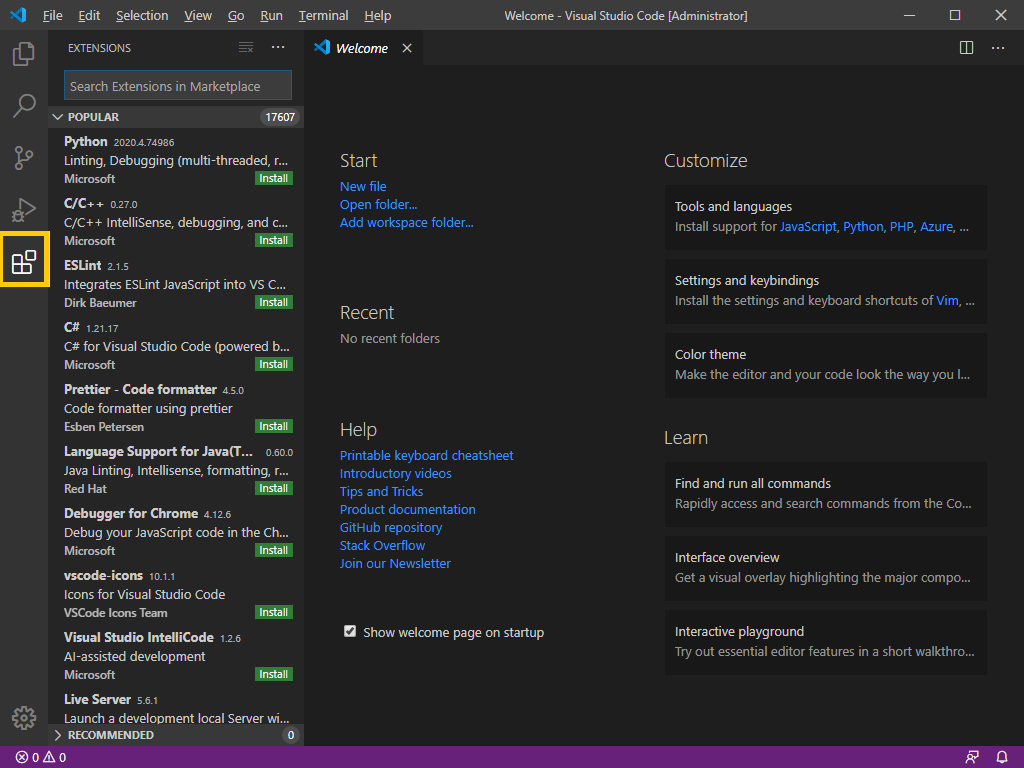Screen dimensions: 1024x768
Task: Open the Explorer view in activity bar
Action: point(24,54)
